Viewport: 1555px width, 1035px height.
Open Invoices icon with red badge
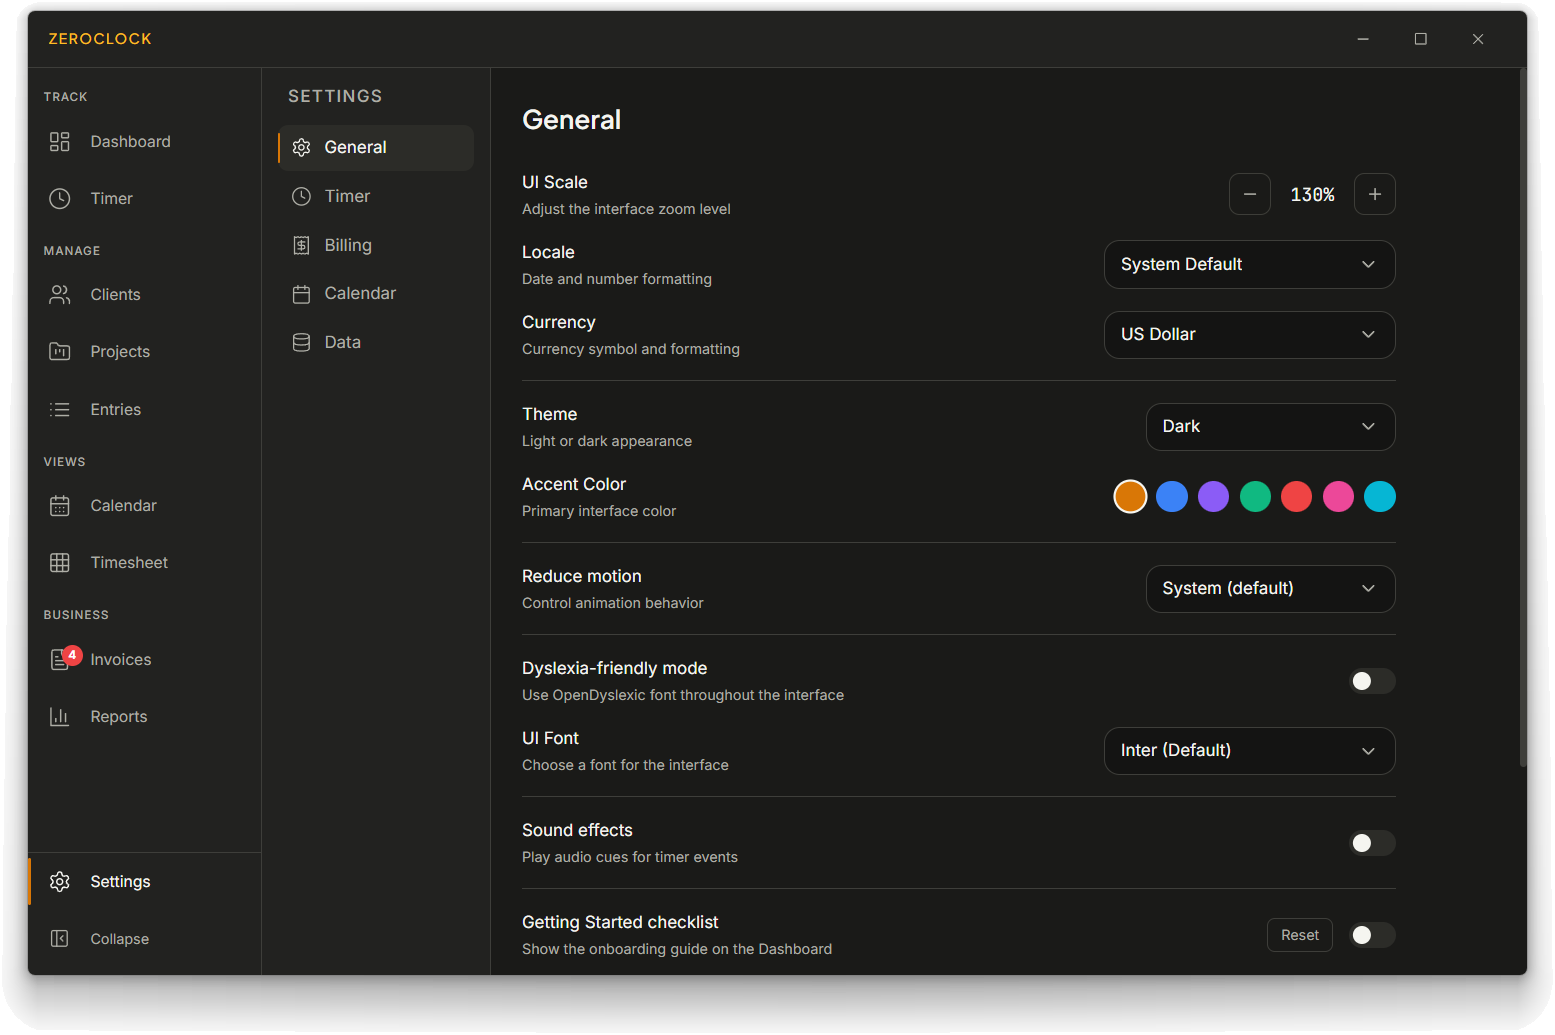coord(61,660)
